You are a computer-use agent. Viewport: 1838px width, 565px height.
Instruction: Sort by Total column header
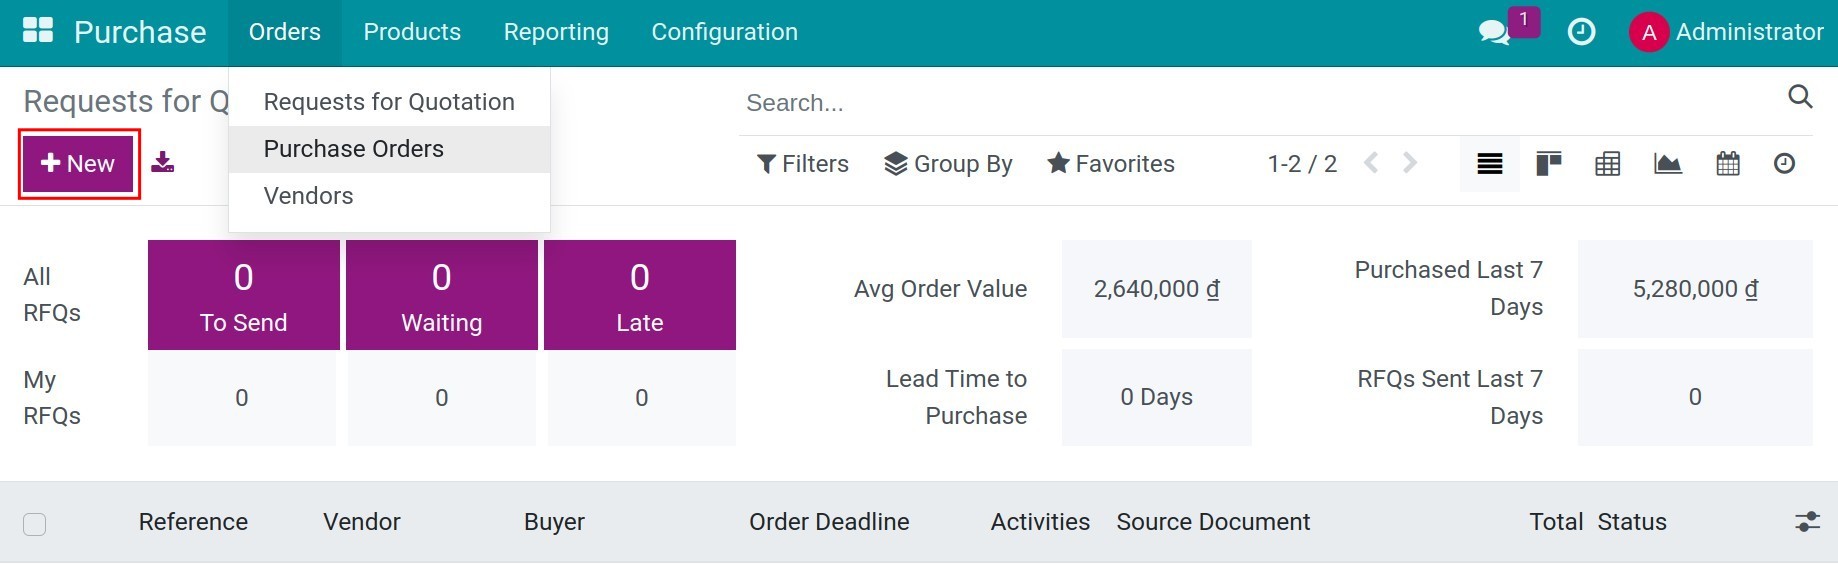click(x=1556, y=522)
